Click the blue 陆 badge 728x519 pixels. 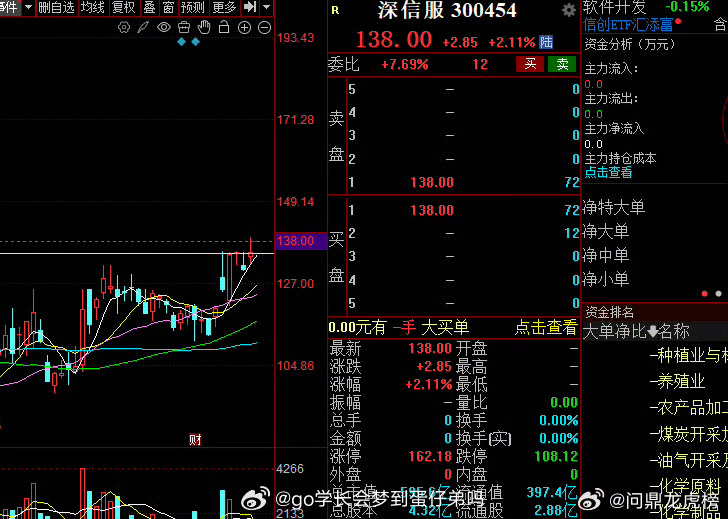[x=546, y=42]
